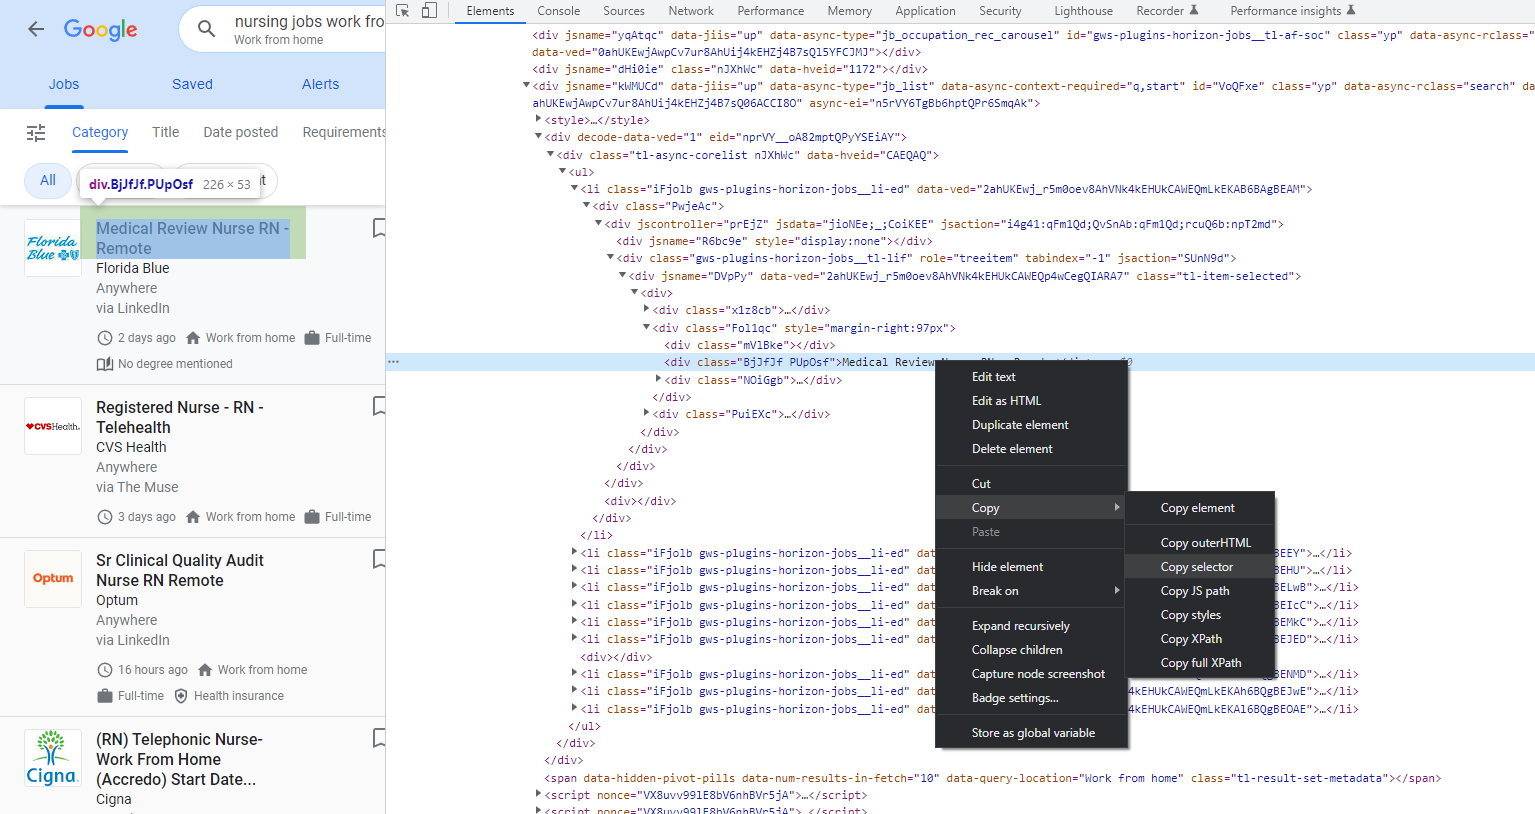Viewport: 1535px width, 814px height.
Task: Select the Title filter tab
Action: pos(166,132)
